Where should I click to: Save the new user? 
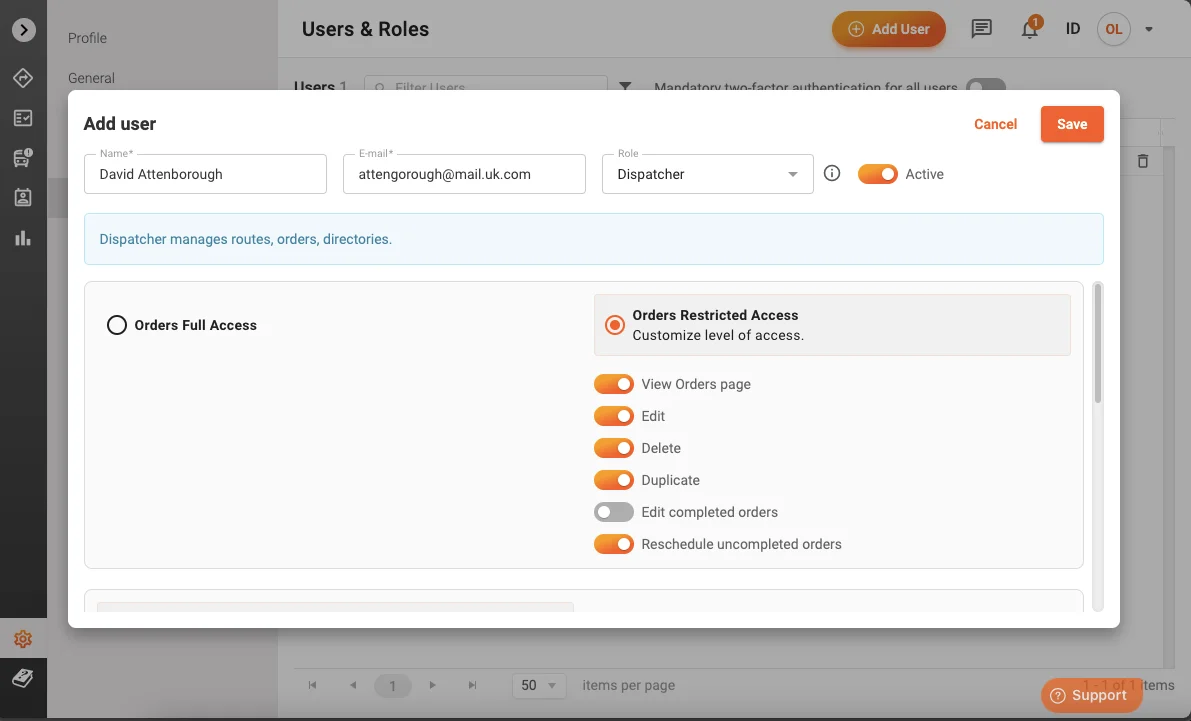(1072, 124)
